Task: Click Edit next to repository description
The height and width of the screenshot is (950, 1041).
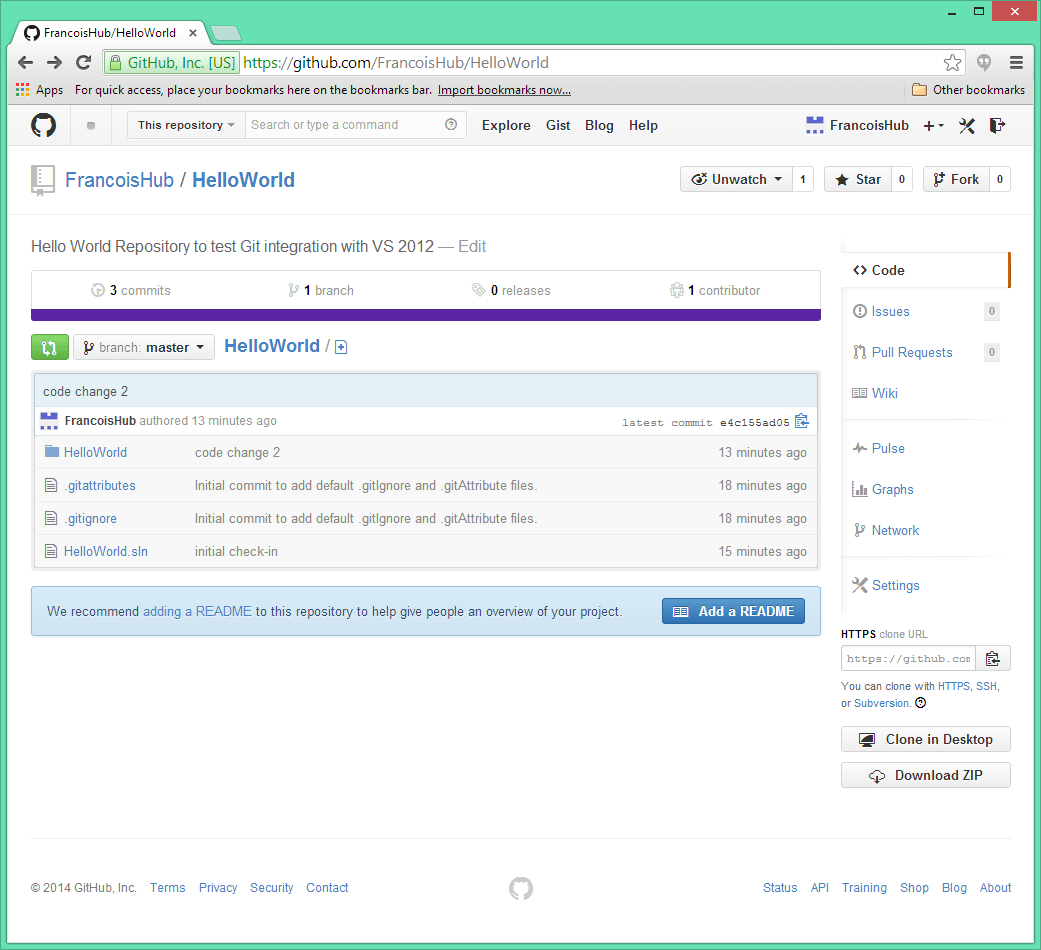Action: (472, 246)
